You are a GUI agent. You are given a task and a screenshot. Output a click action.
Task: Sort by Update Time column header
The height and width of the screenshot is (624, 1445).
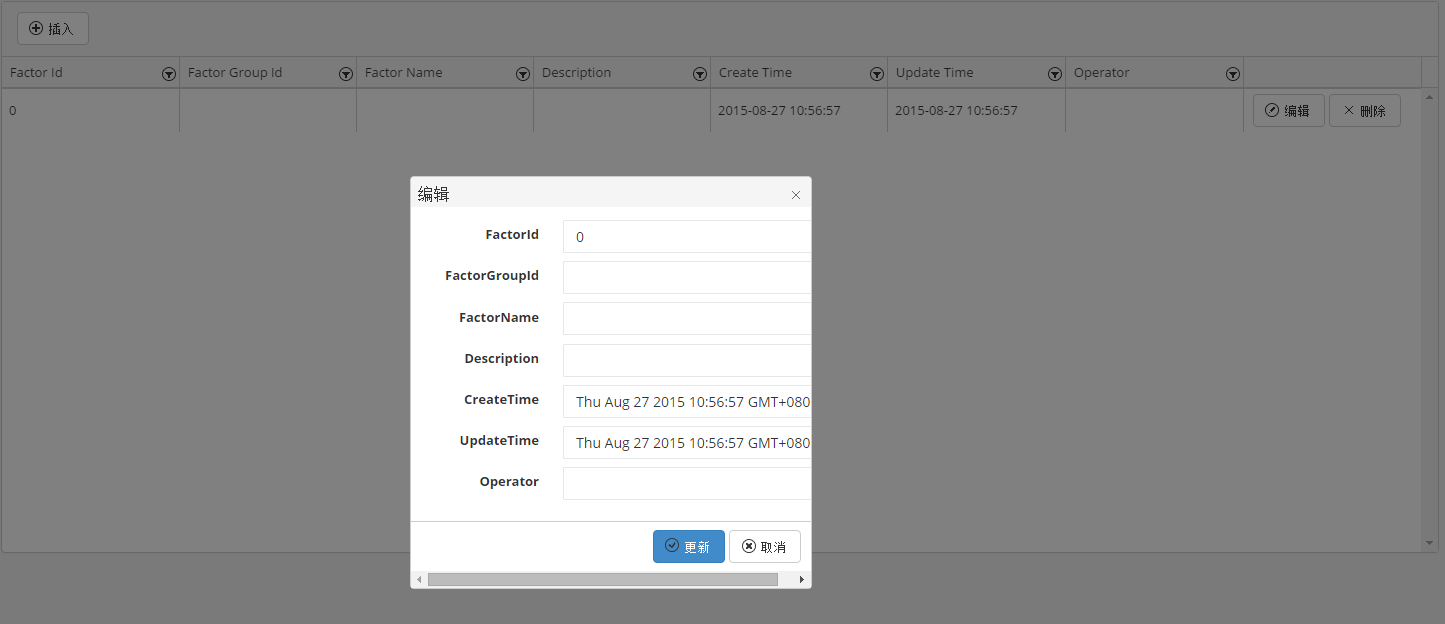934,73
